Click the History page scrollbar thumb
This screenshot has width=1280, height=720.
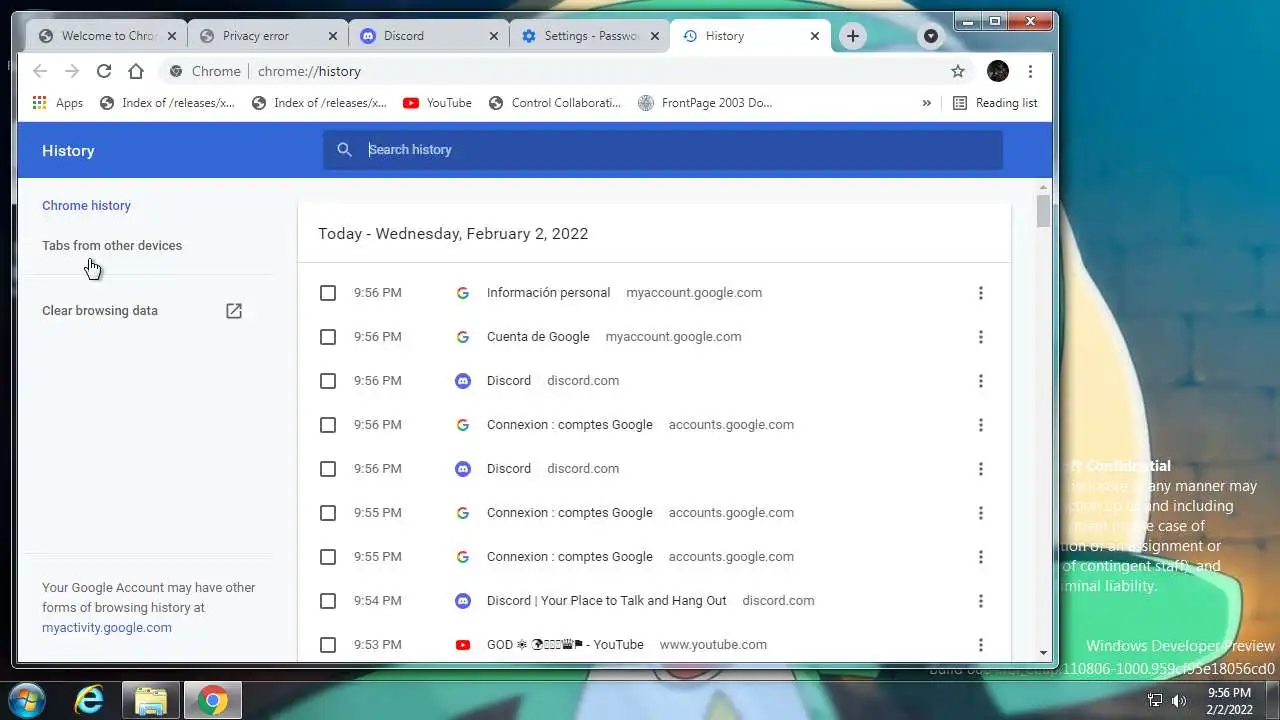pyautogui.click(x=1044, y=211)
